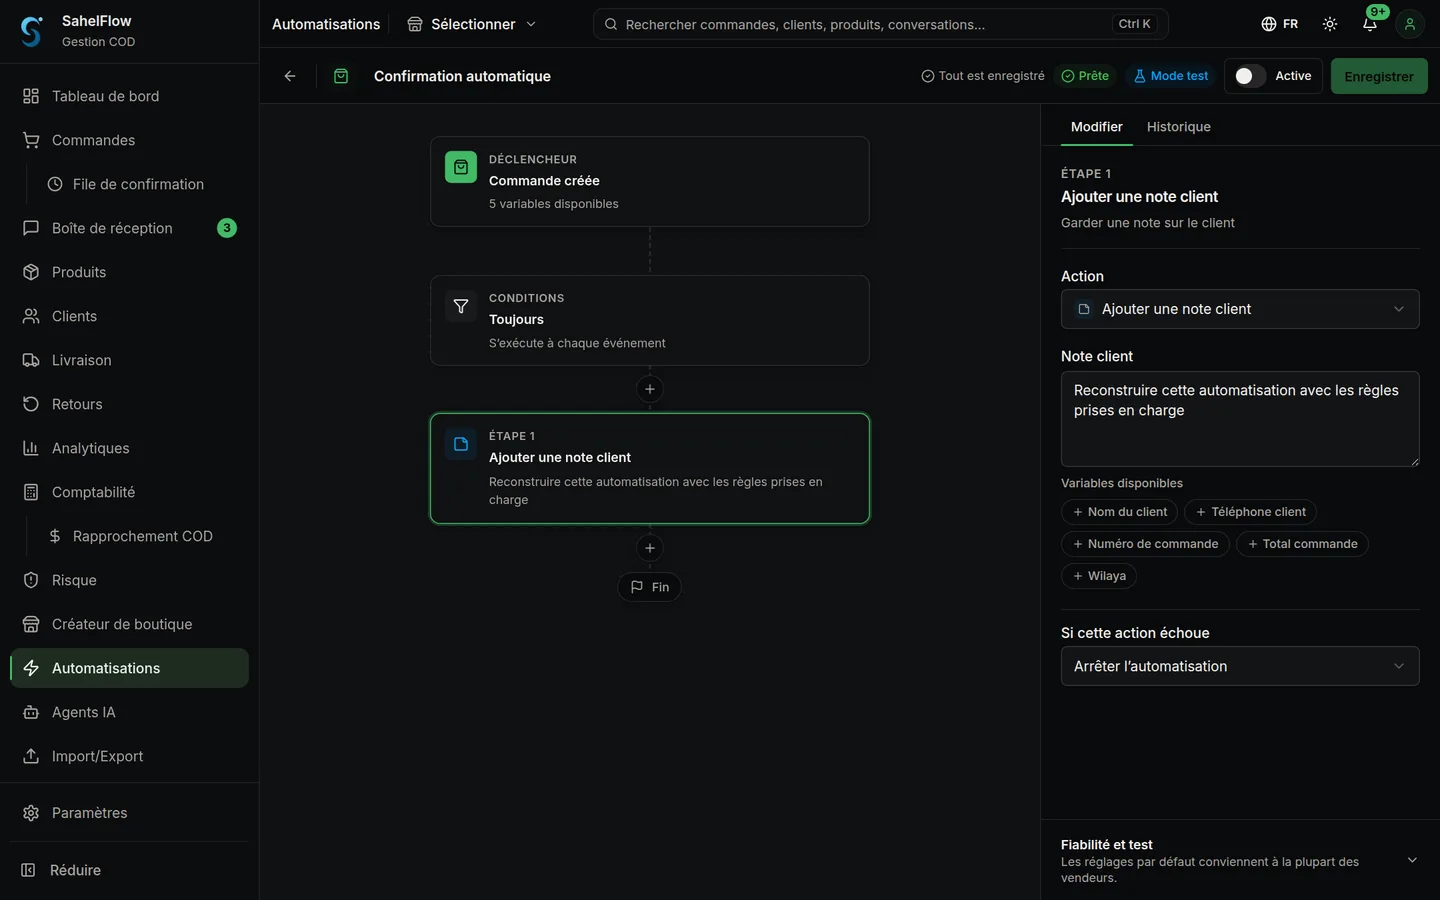This screenshot has height=900, width=1440.
Task: Open the Action dropdown
Action: [1240, 309]
